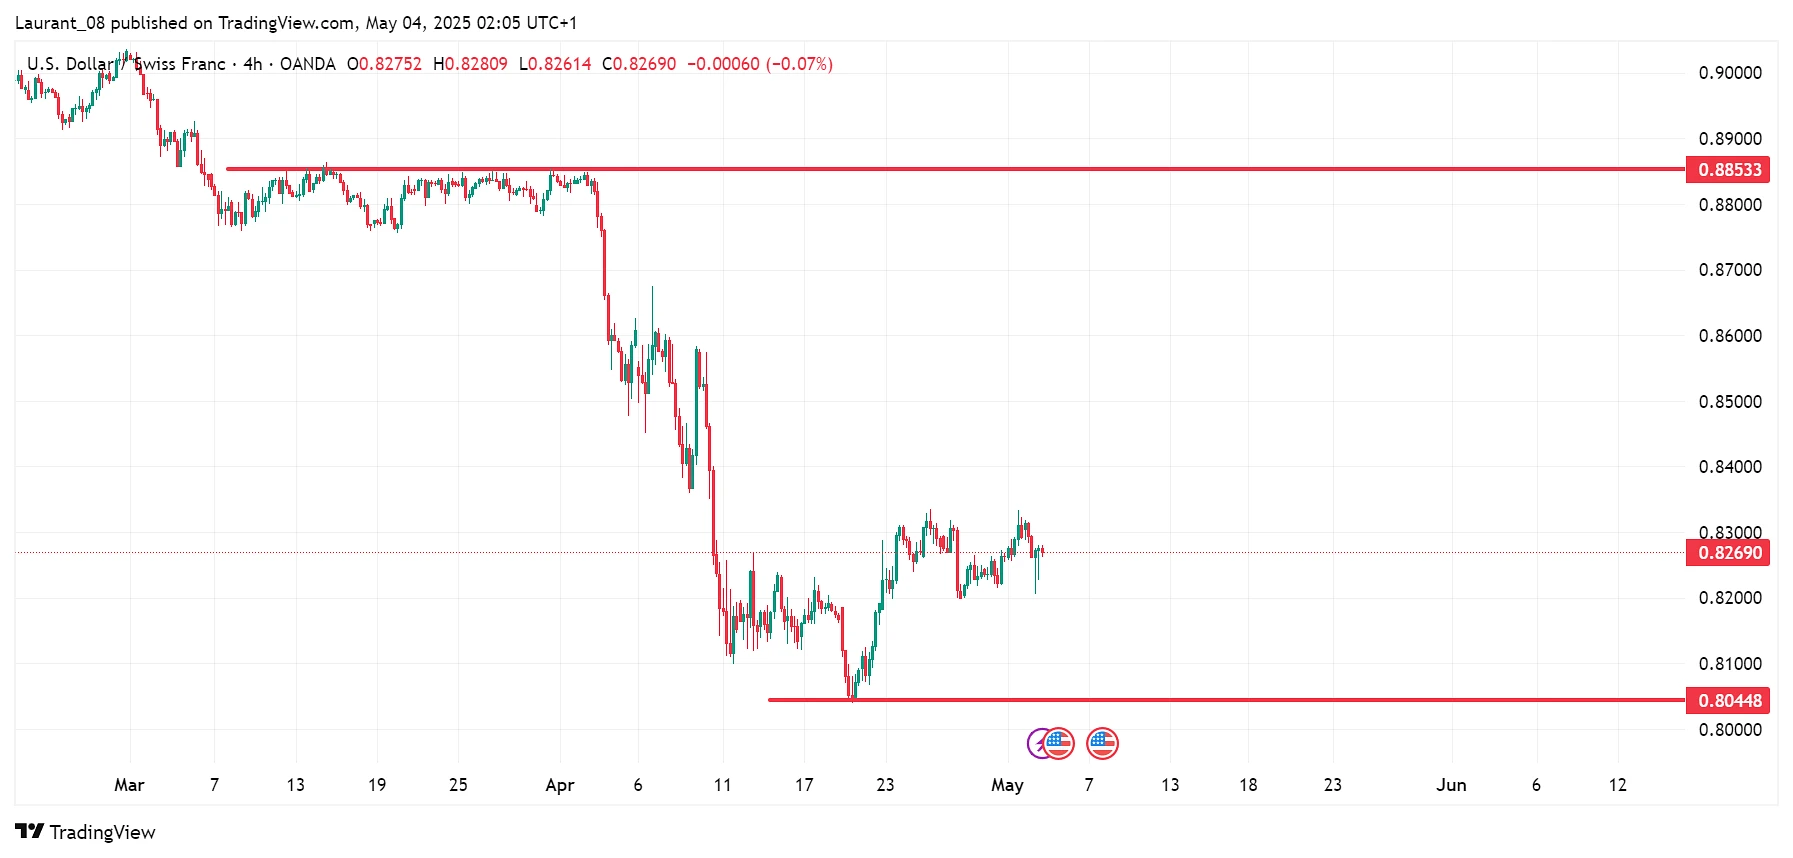Image resolution: width=1793 pixels, height=858 pixels.
Task: Click the OANDA data source label
Action: (308, 64)
